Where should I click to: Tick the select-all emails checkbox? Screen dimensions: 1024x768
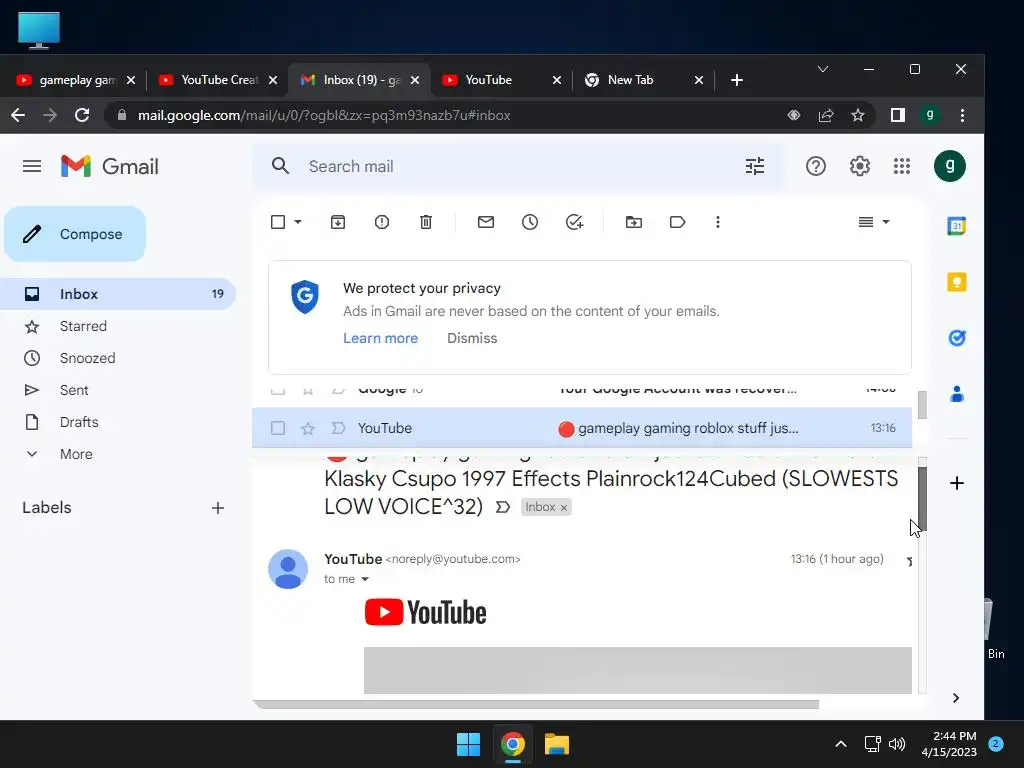[278, 222]
